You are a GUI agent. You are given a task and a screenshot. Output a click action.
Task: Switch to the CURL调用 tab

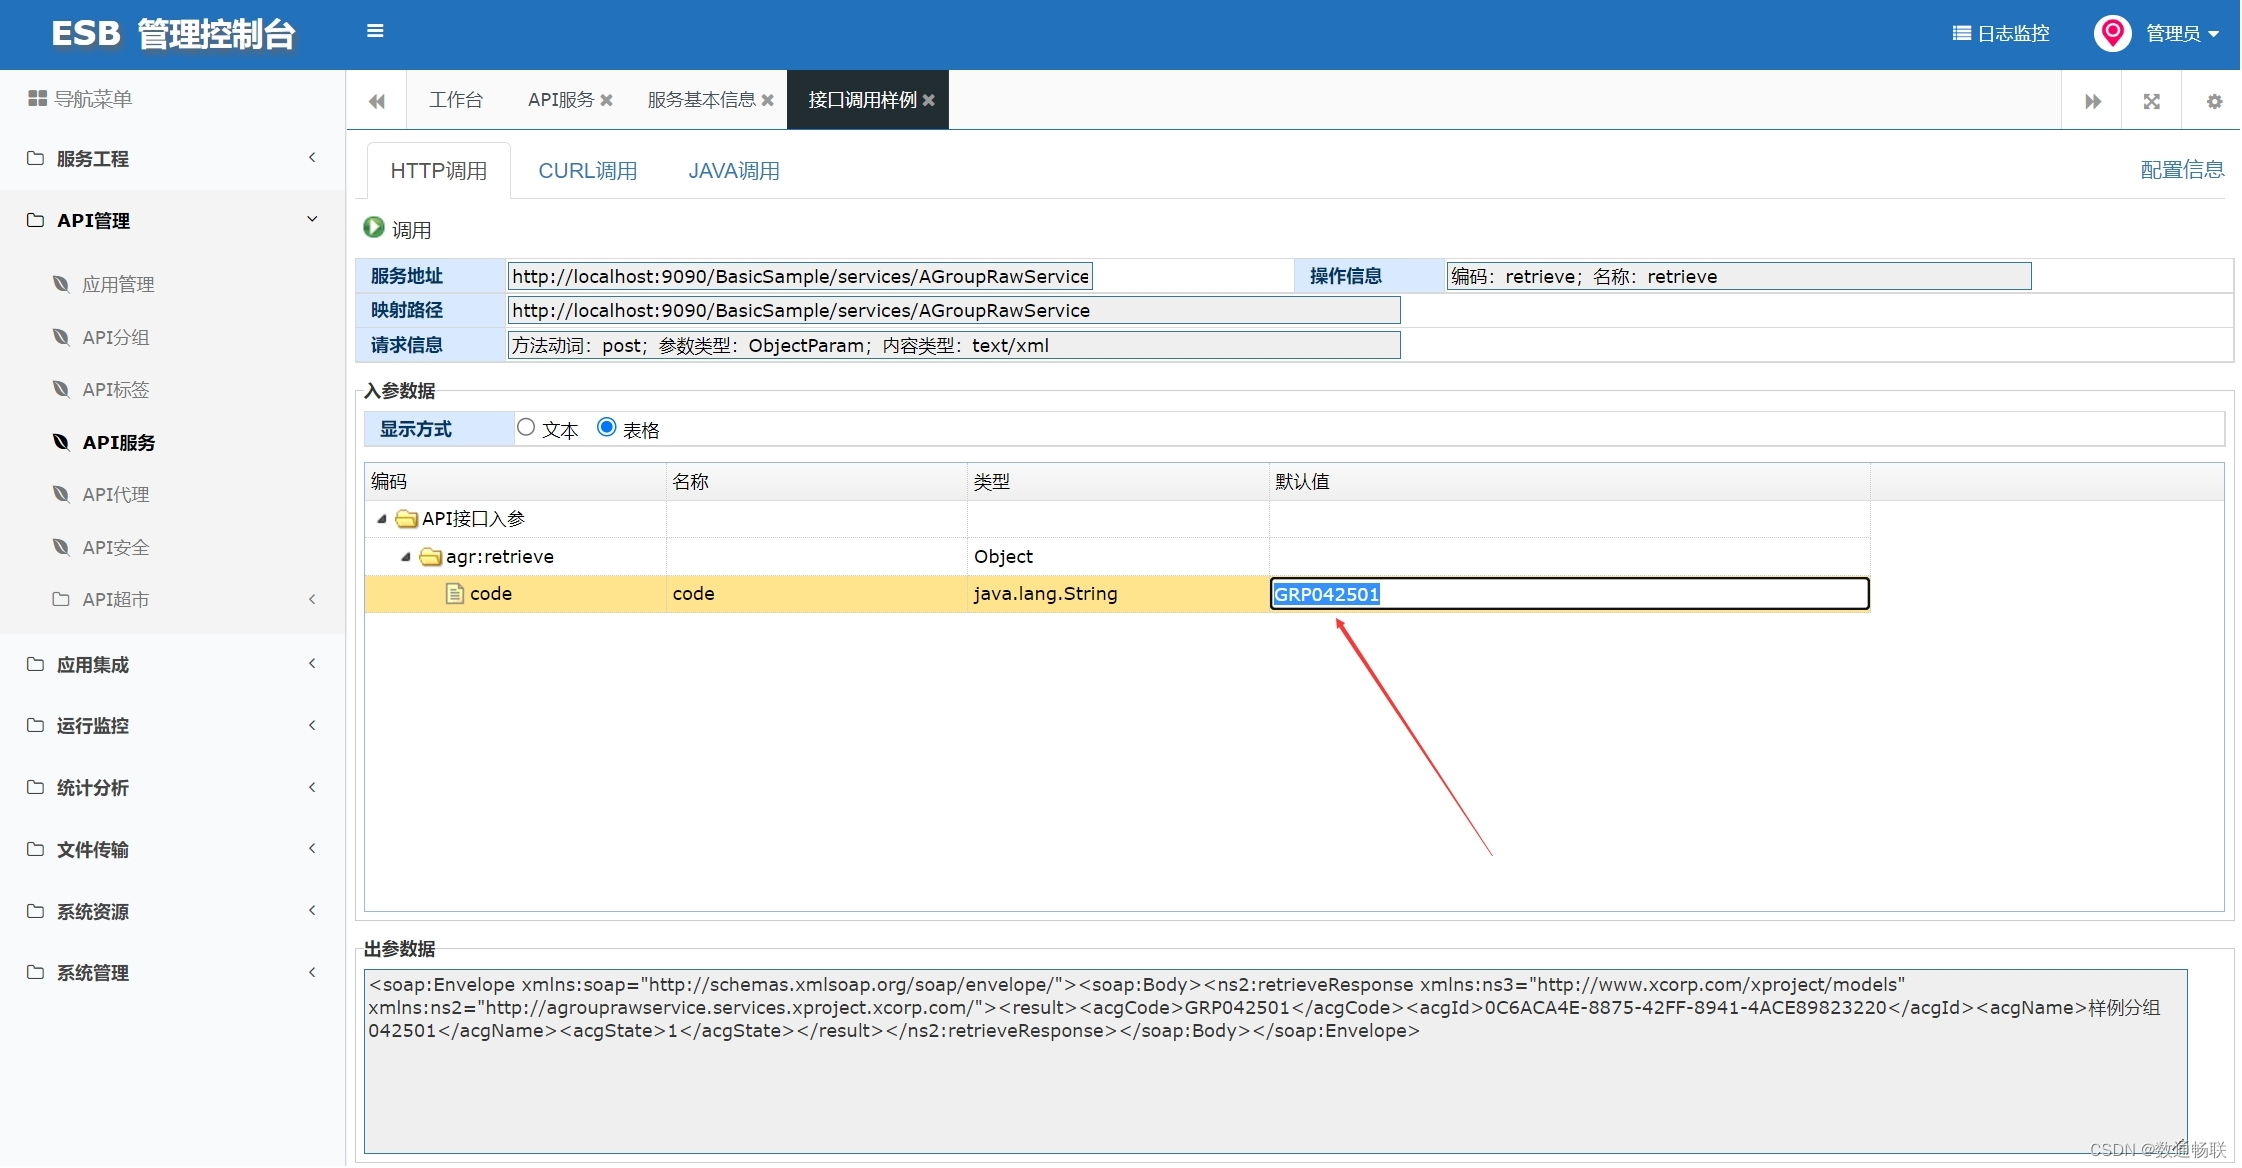coord(588,171)
